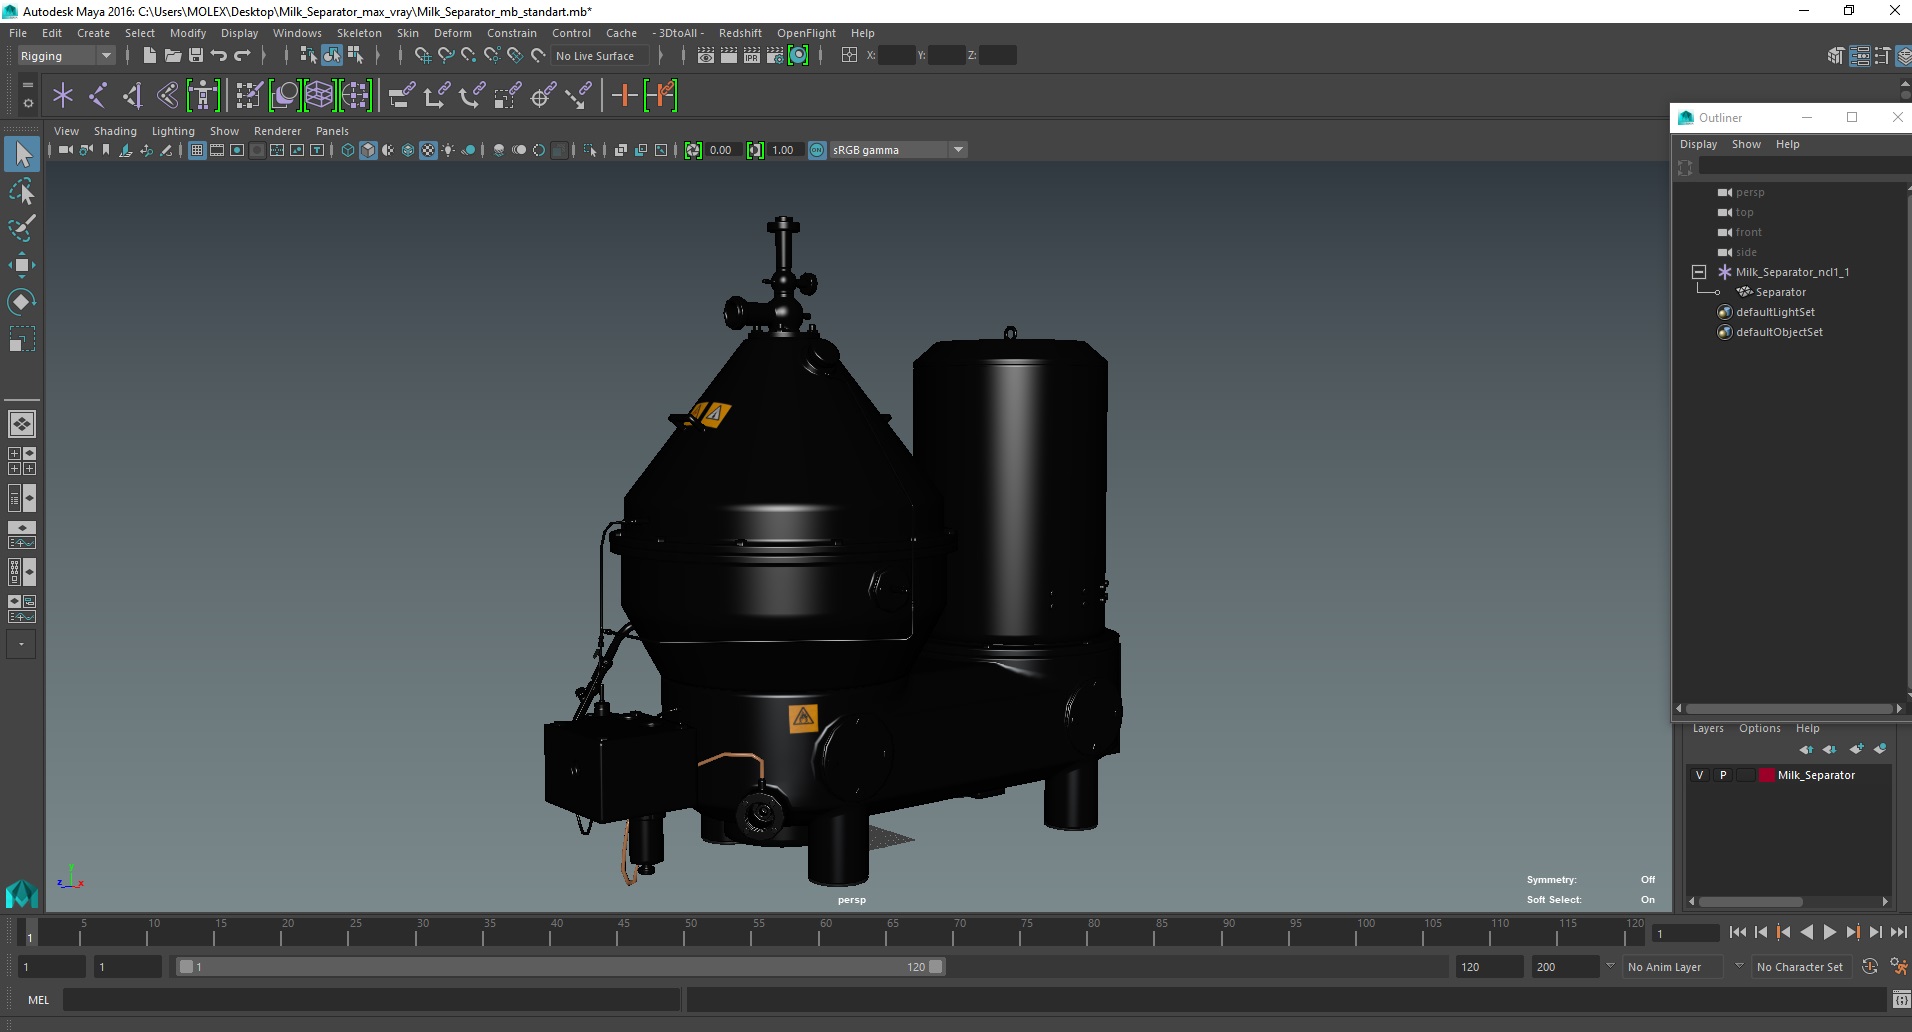The width and height of the screenshot is (1912, 1032).
Task: Click the Set Key shelf icon
Action: [625, 96]
